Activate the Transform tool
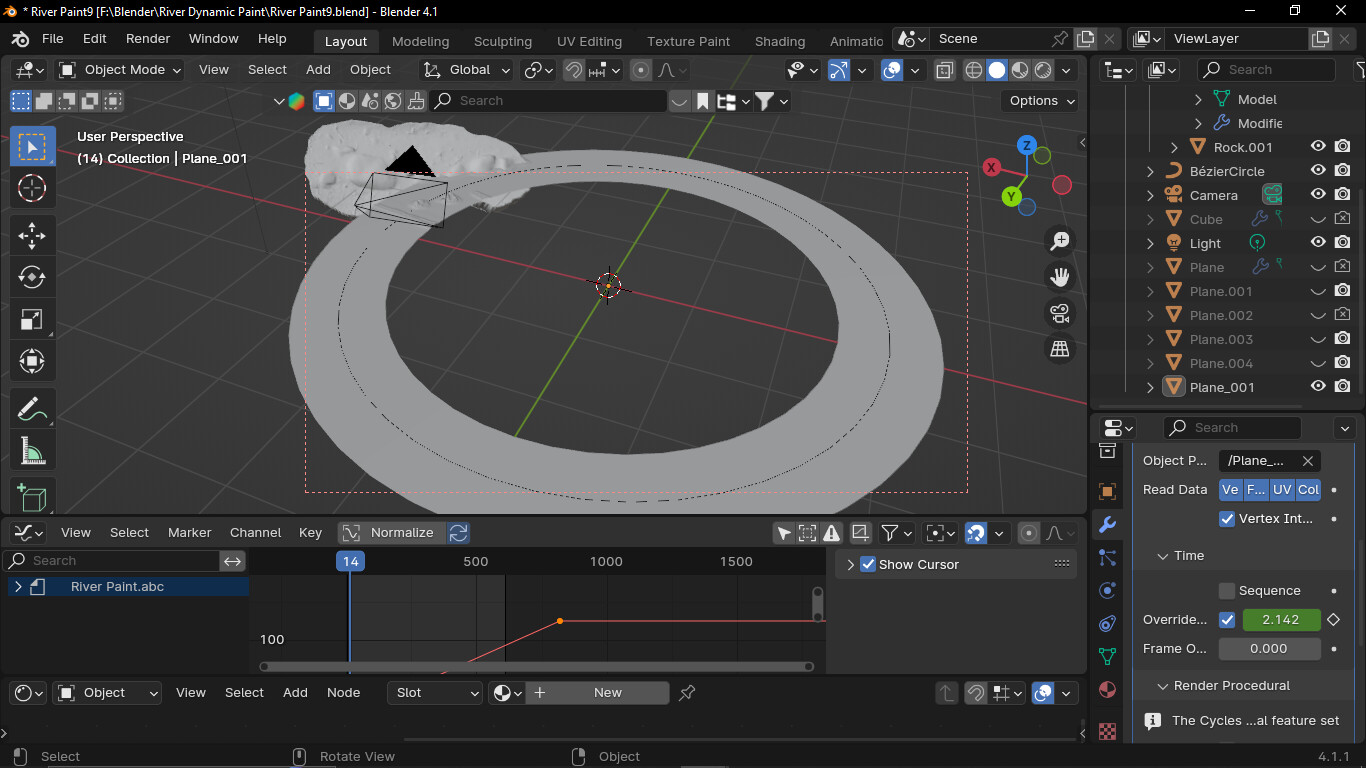Viewport: 1366px width, 768px height. [x=32, y=361]
